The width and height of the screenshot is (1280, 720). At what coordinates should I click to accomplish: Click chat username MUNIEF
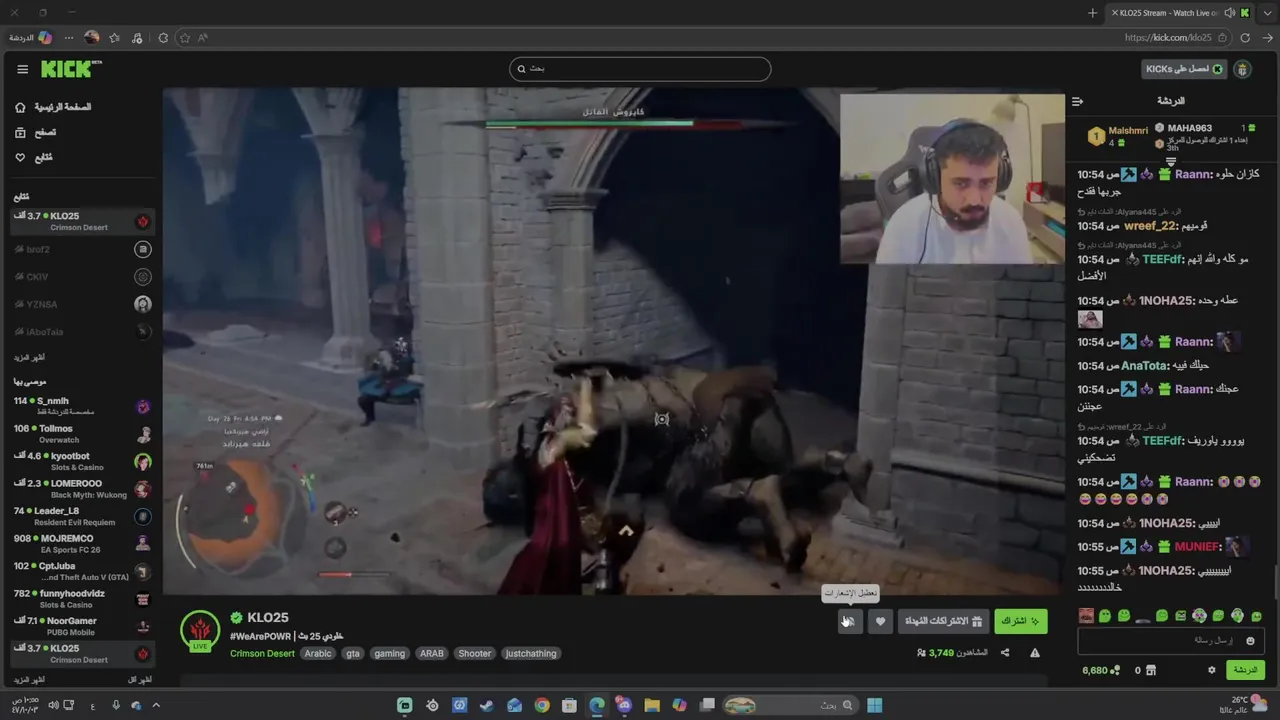click(1198, 547)
